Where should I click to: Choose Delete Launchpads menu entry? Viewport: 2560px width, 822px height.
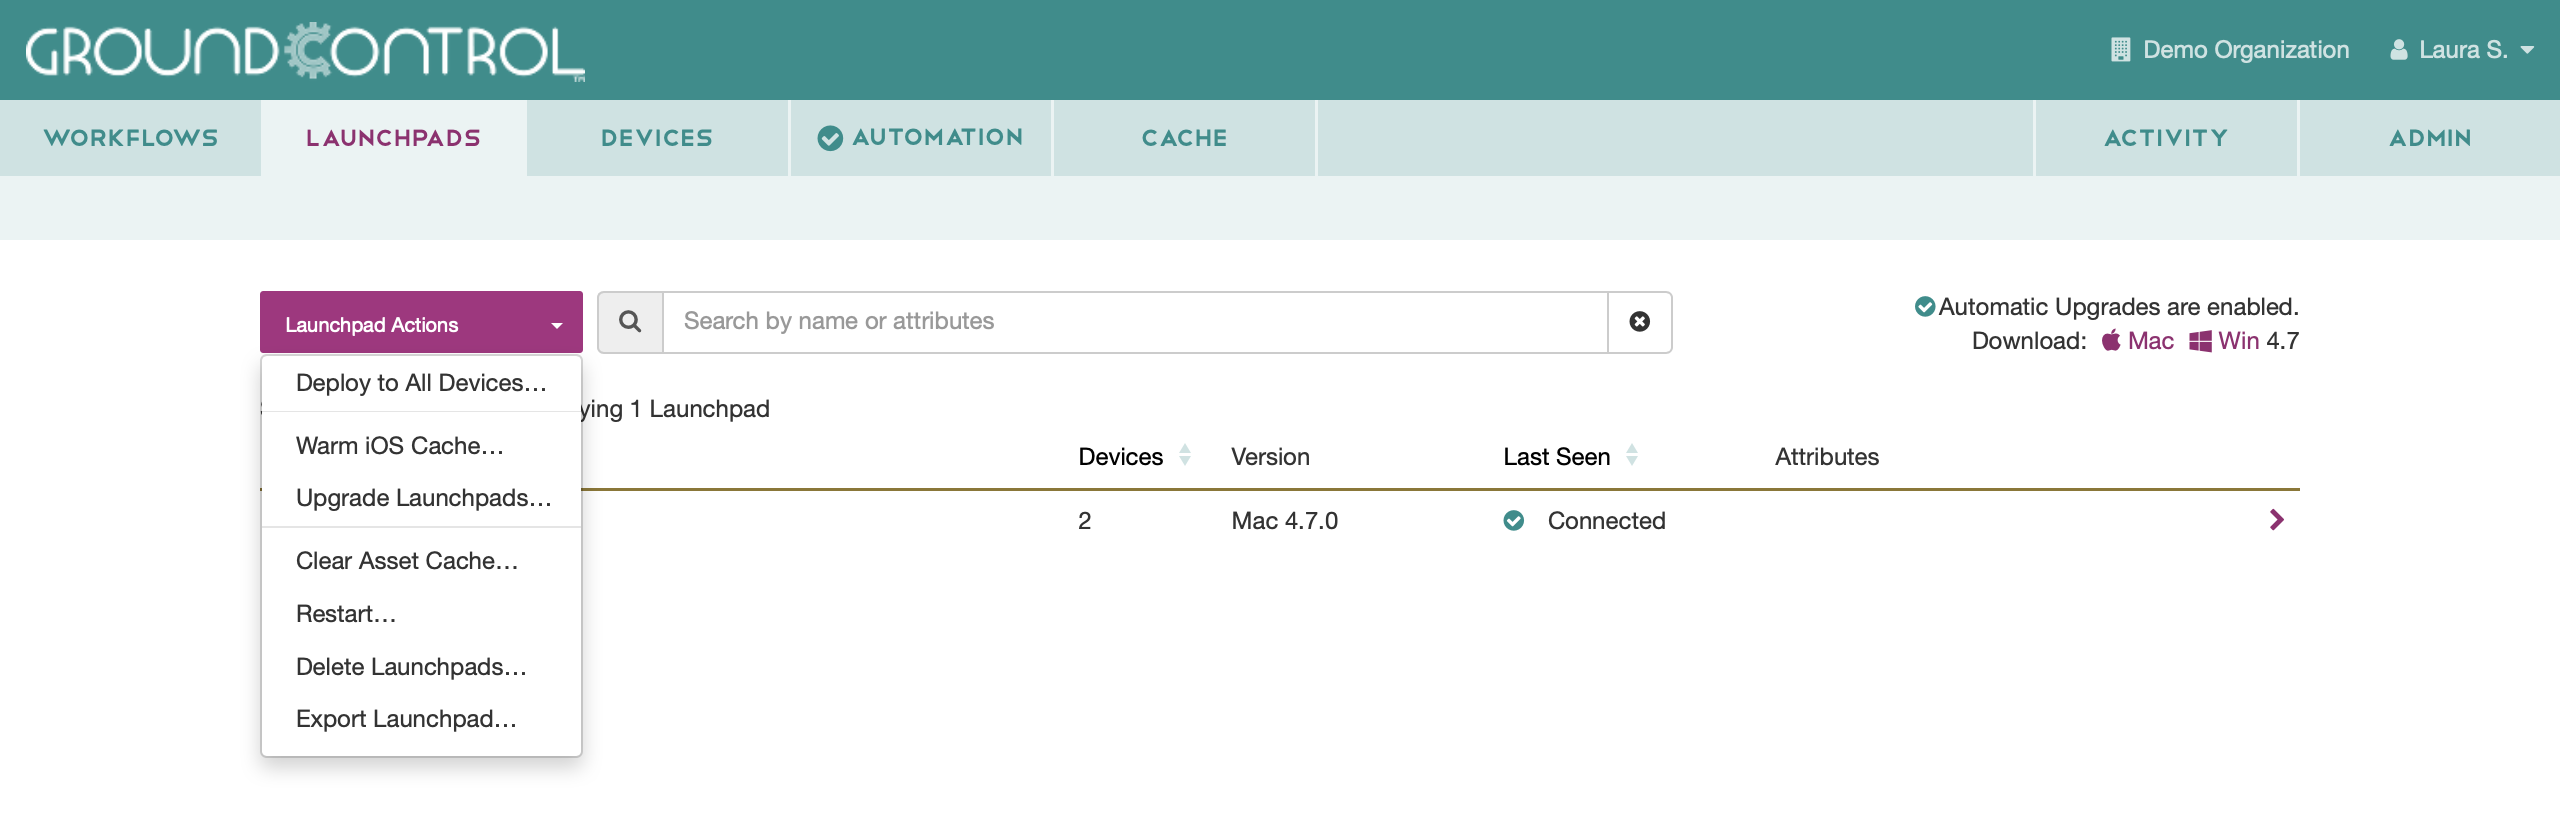point(411,667)
